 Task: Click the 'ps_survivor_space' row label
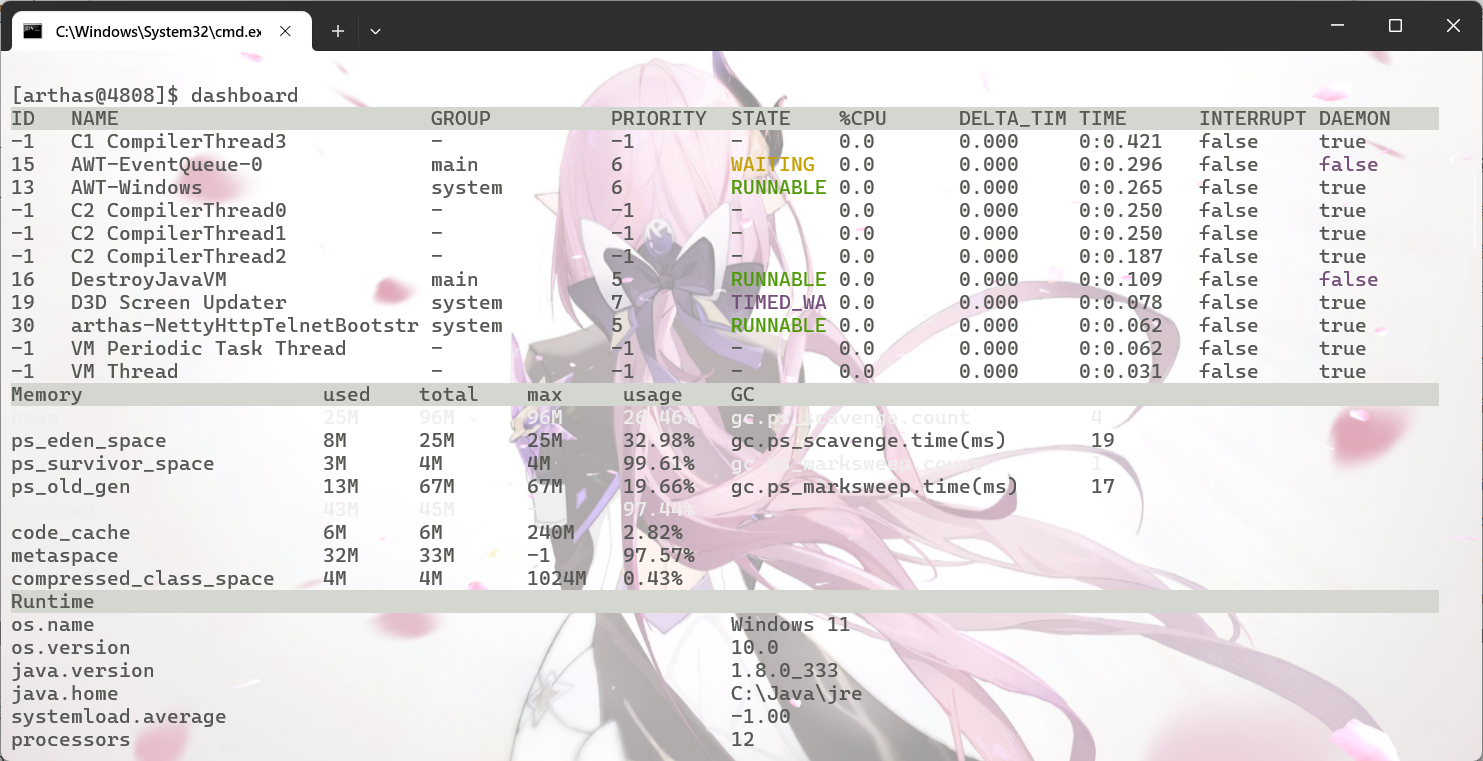tap(113, 464)
